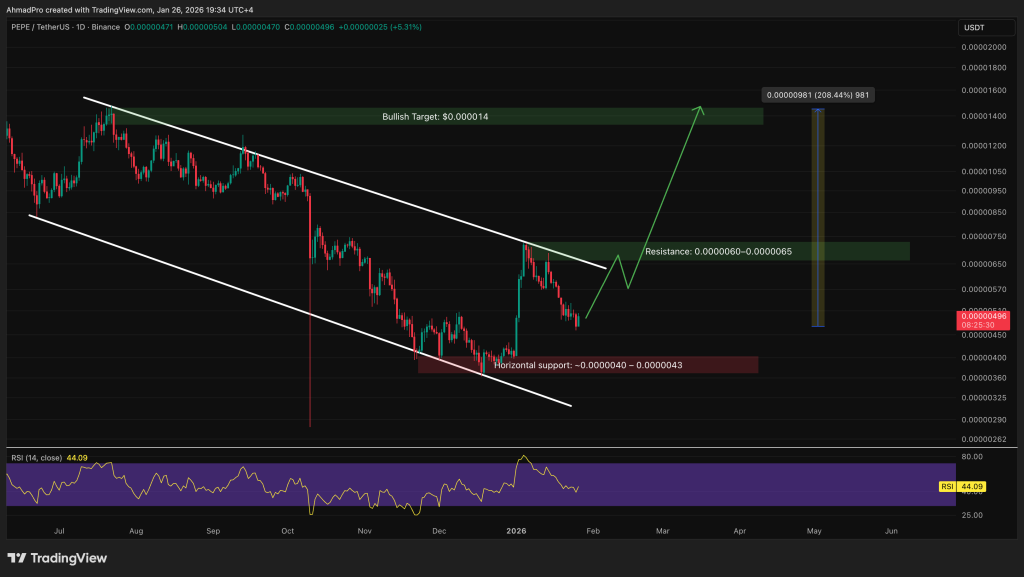Click the Oct label on time axis
This screenshot has width=1024, height=577.
click(287, 533)
